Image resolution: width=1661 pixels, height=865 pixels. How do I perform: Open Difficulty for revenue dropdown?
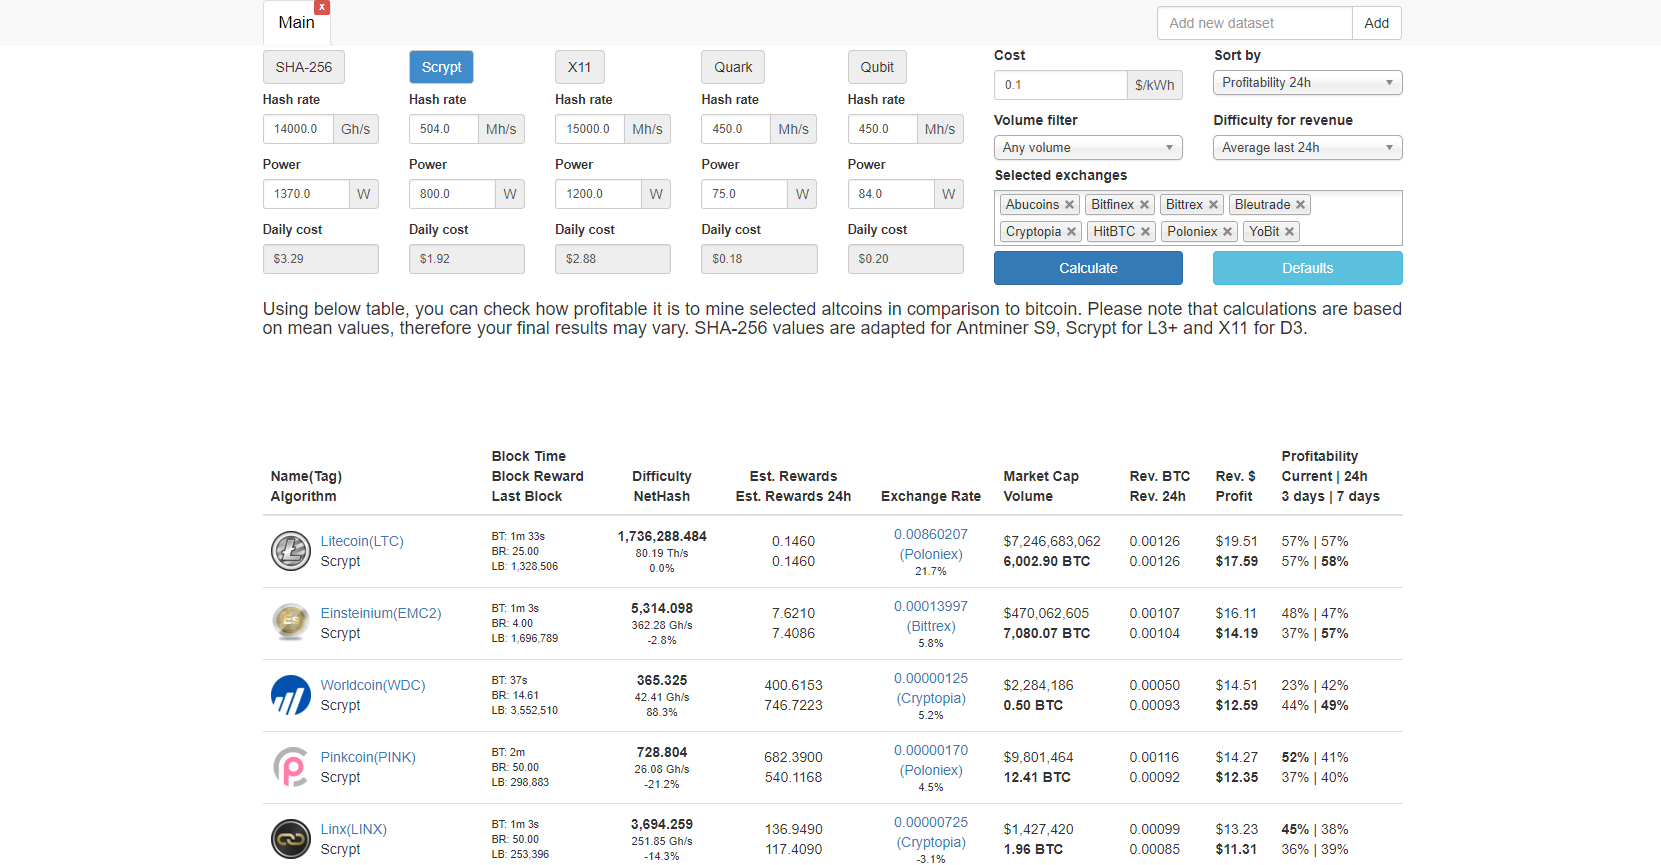[1307, 148]
